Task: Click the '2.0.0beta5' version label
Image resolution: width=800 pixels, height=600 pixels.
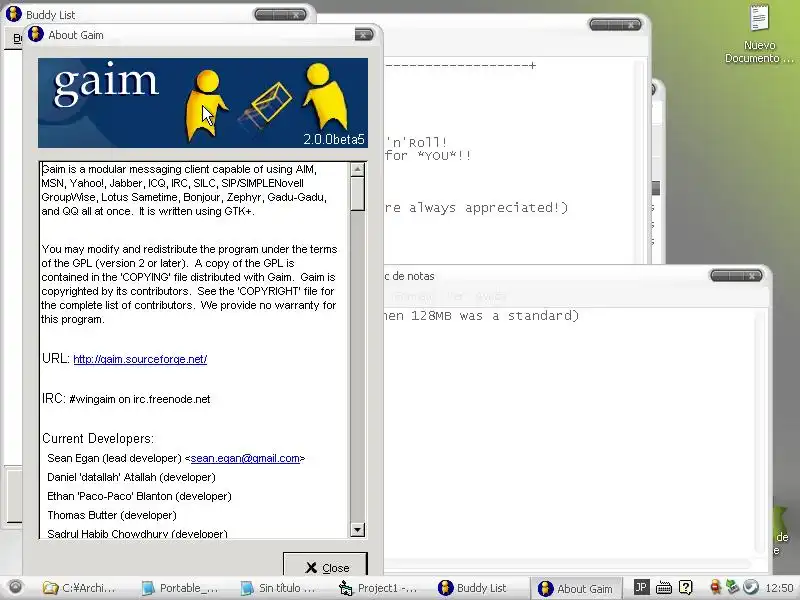Action: [334, 139]
